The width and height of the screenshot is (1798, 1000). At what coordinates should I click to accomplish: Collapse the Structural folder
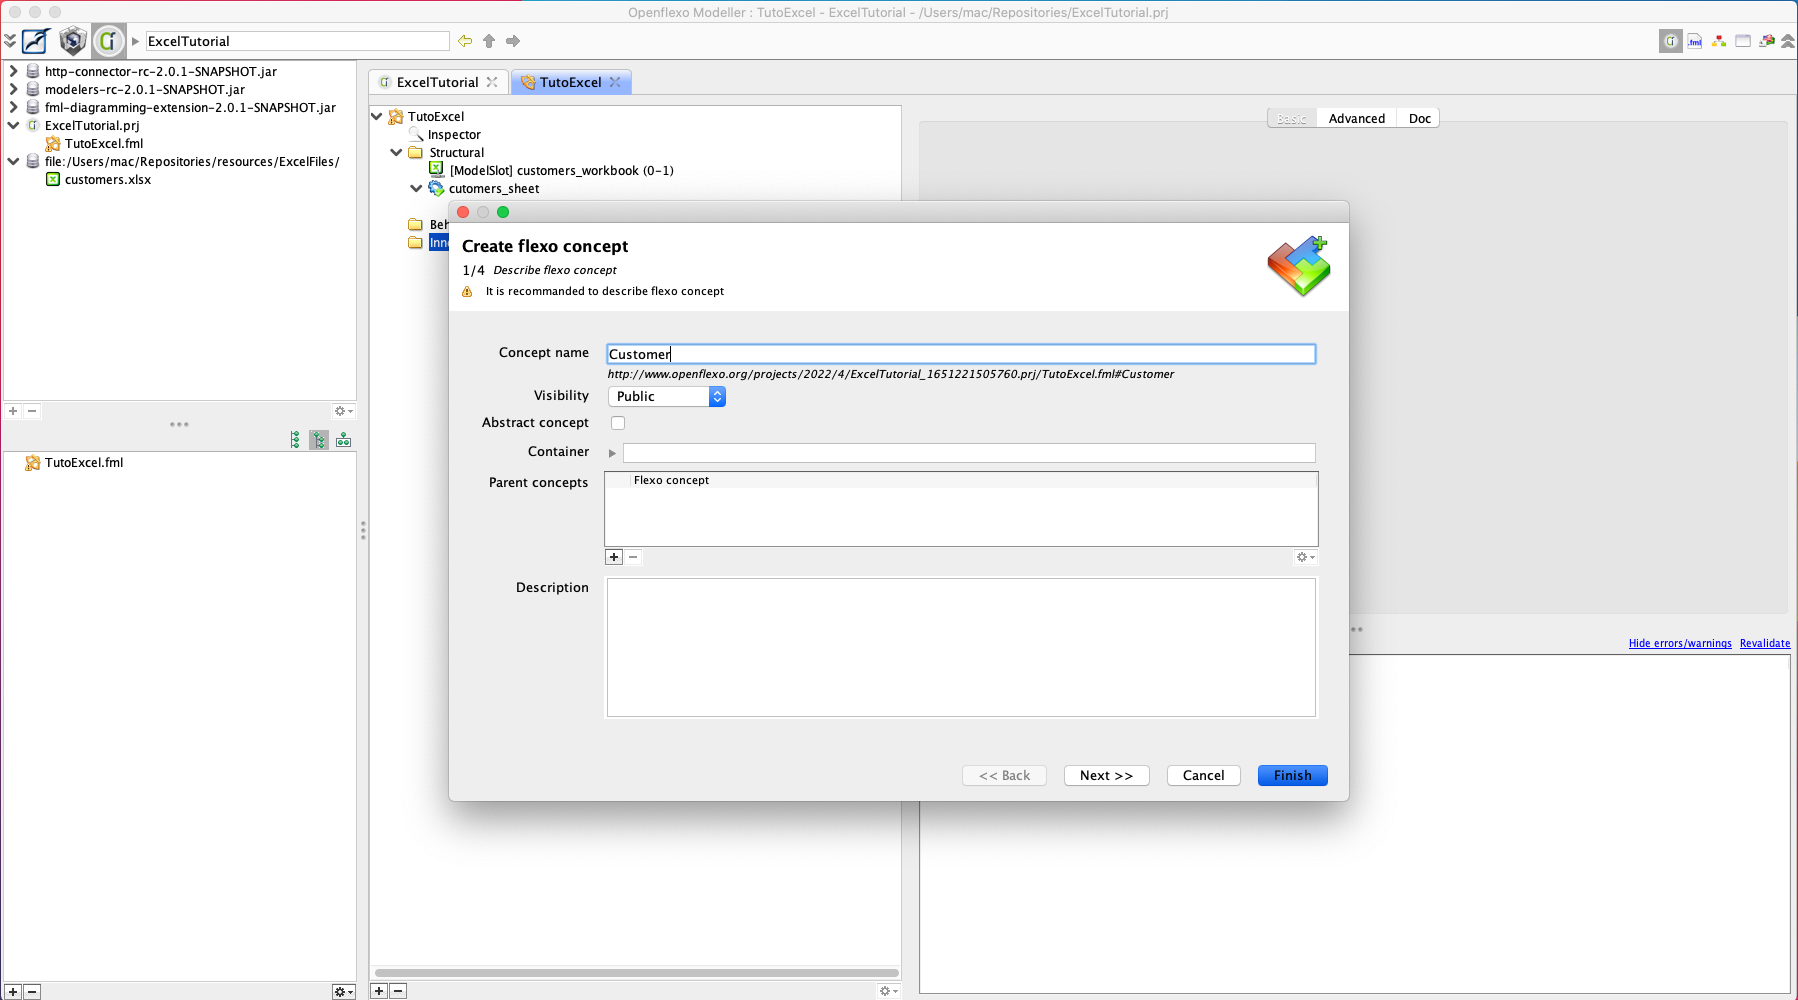[396, 152]
